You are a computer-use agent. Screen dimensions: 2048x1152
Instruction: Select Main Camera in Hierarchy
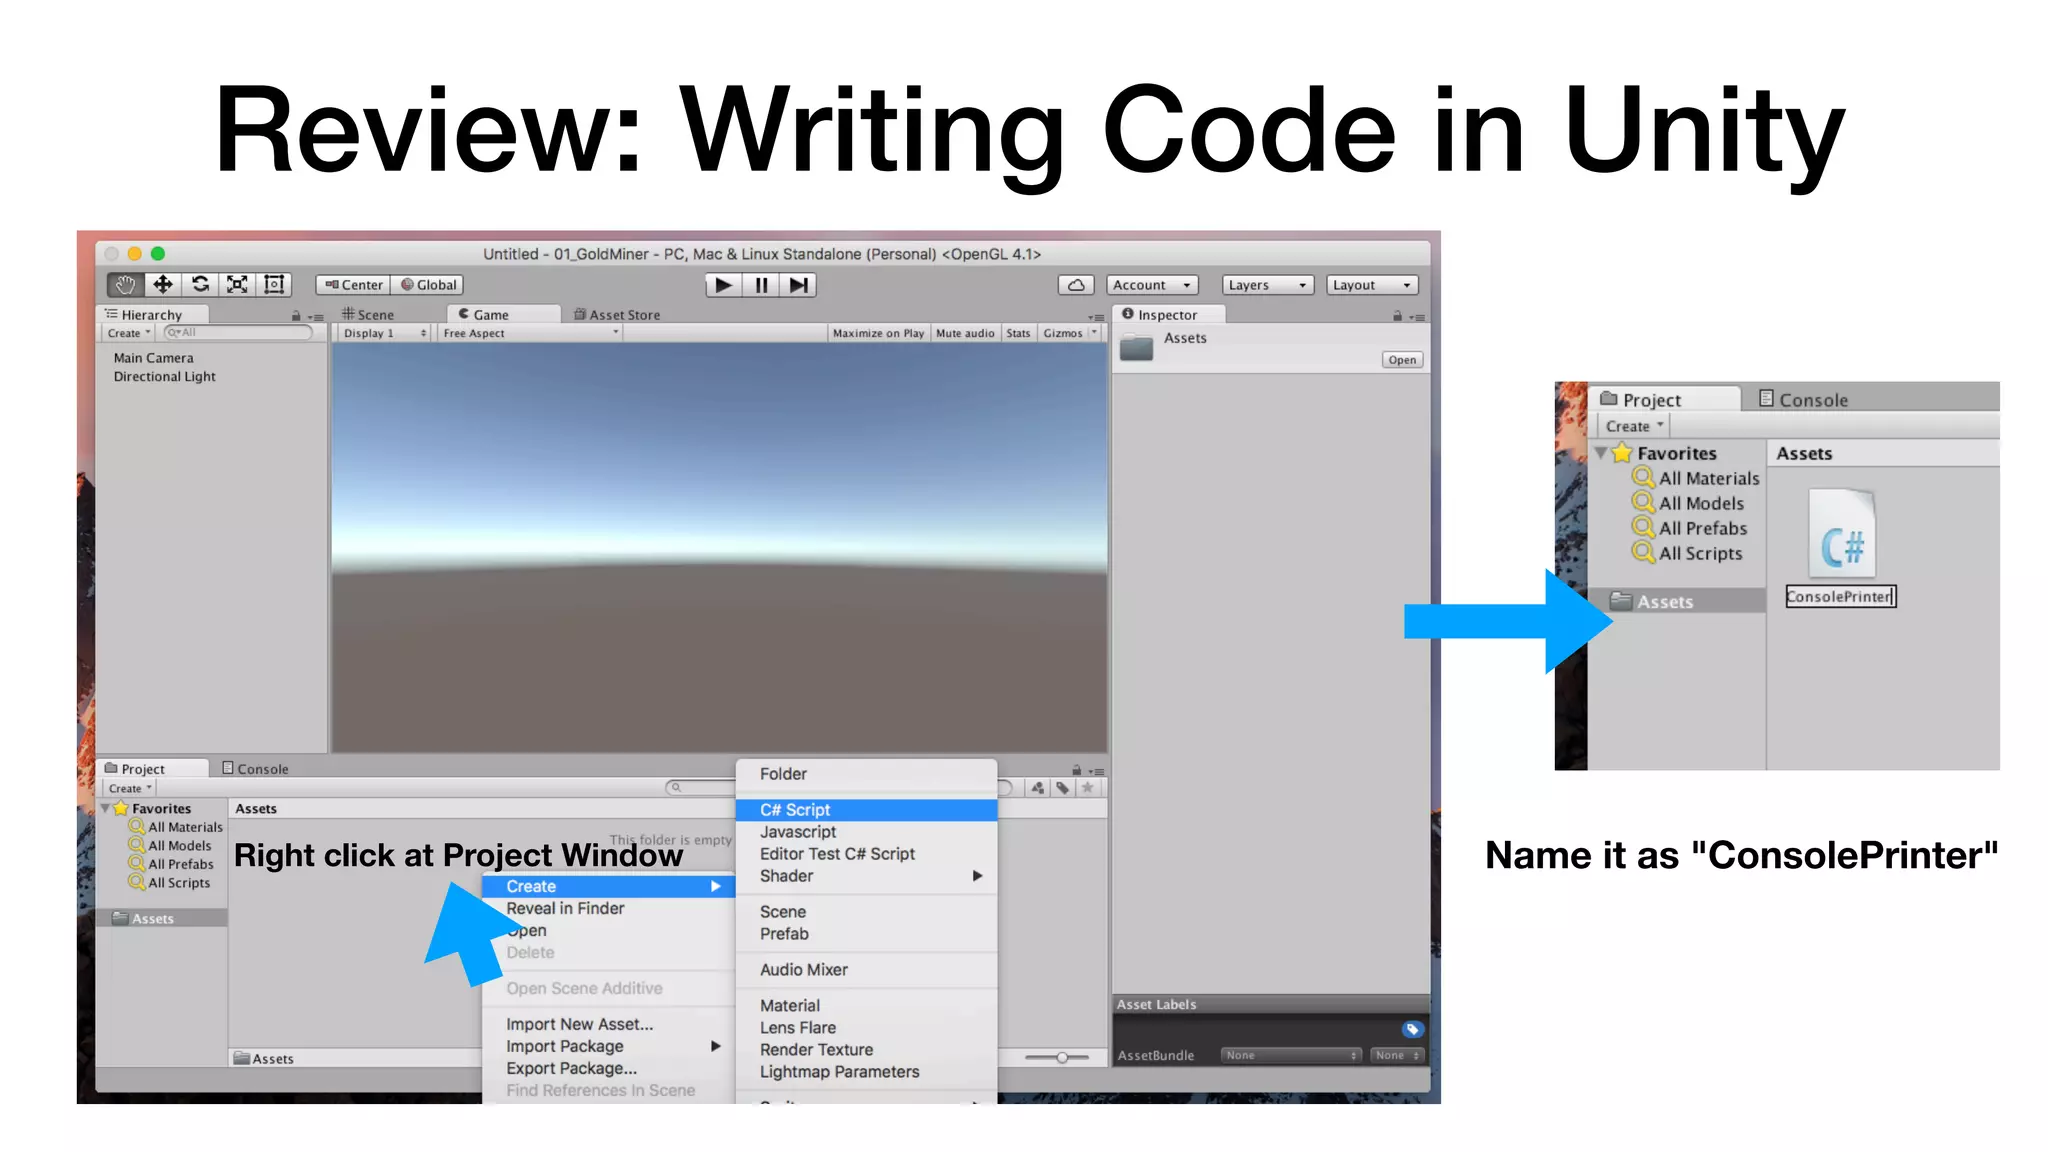pos(153,358)
